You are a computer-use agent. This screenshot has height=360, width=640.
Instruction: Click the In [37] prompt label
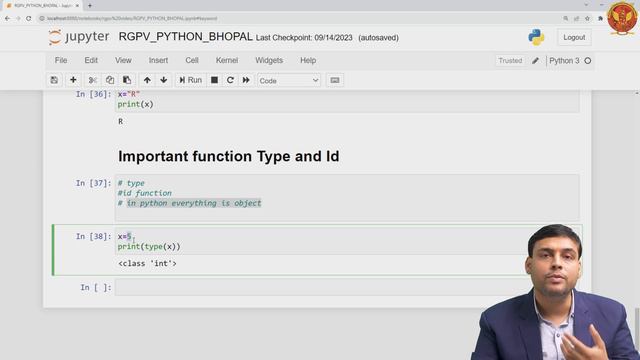[x=93, y=183]
